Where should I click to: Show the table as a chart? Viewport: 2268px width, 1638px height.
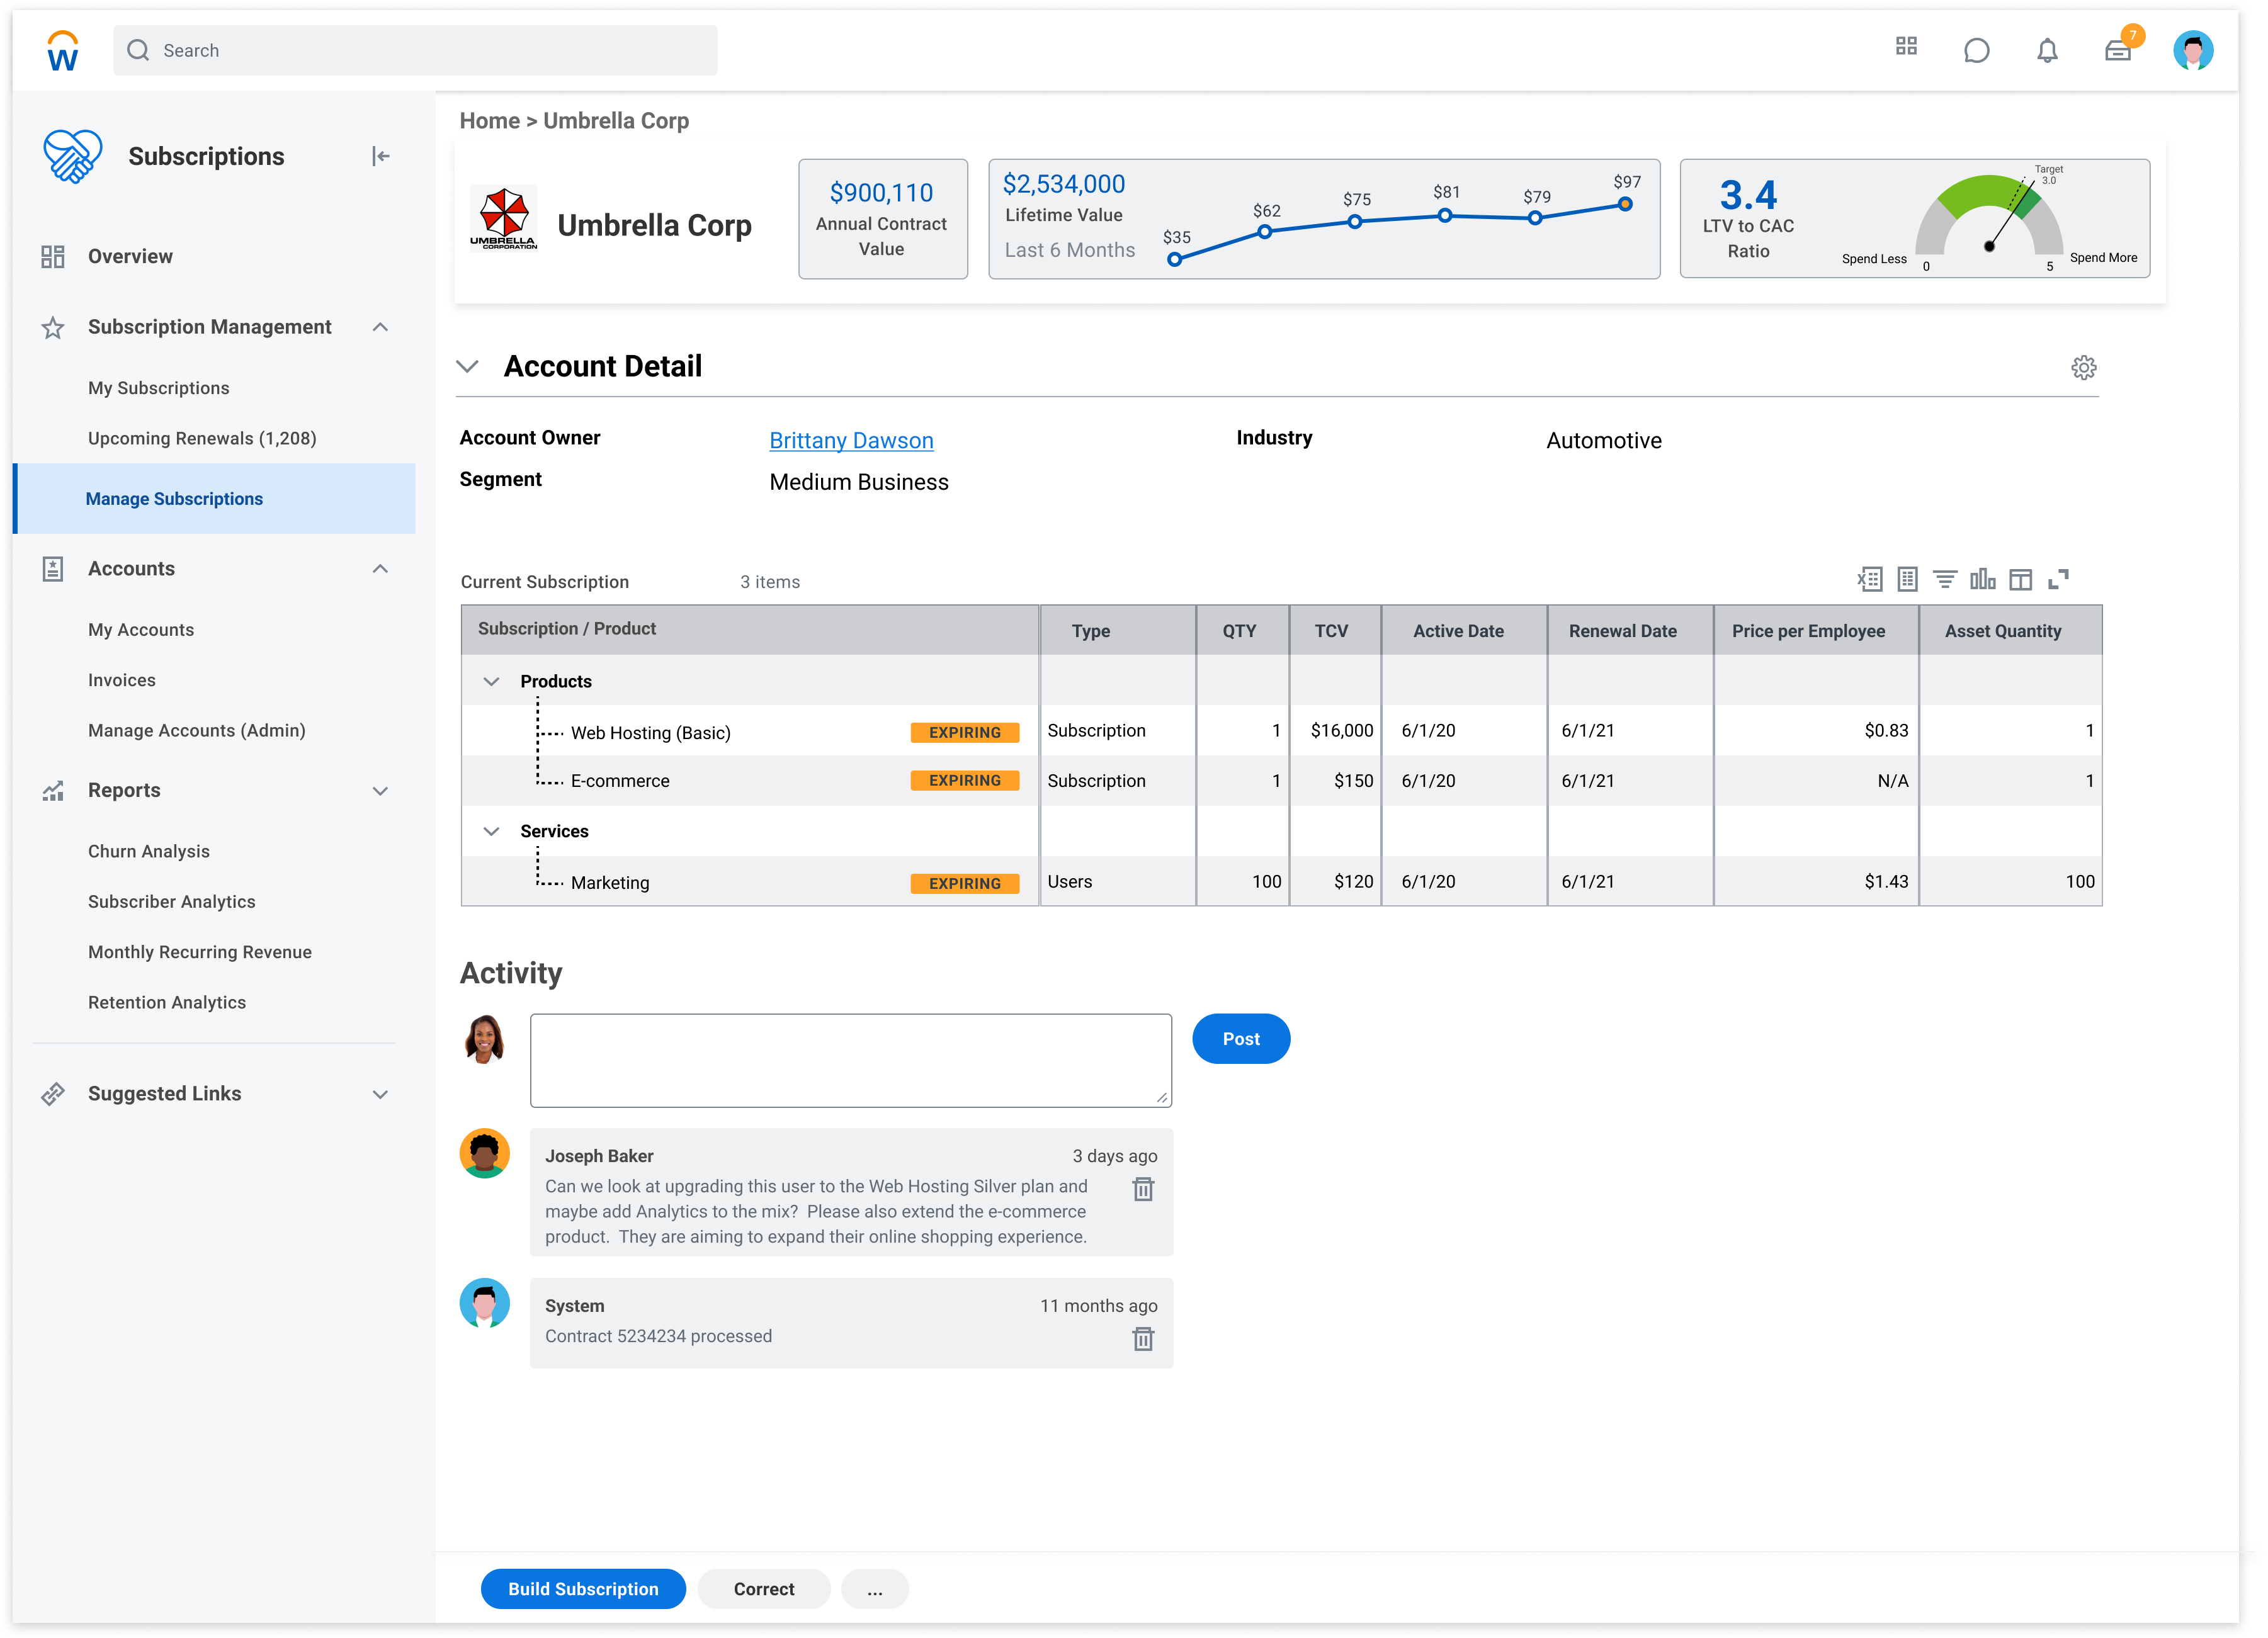[1982, 580]
